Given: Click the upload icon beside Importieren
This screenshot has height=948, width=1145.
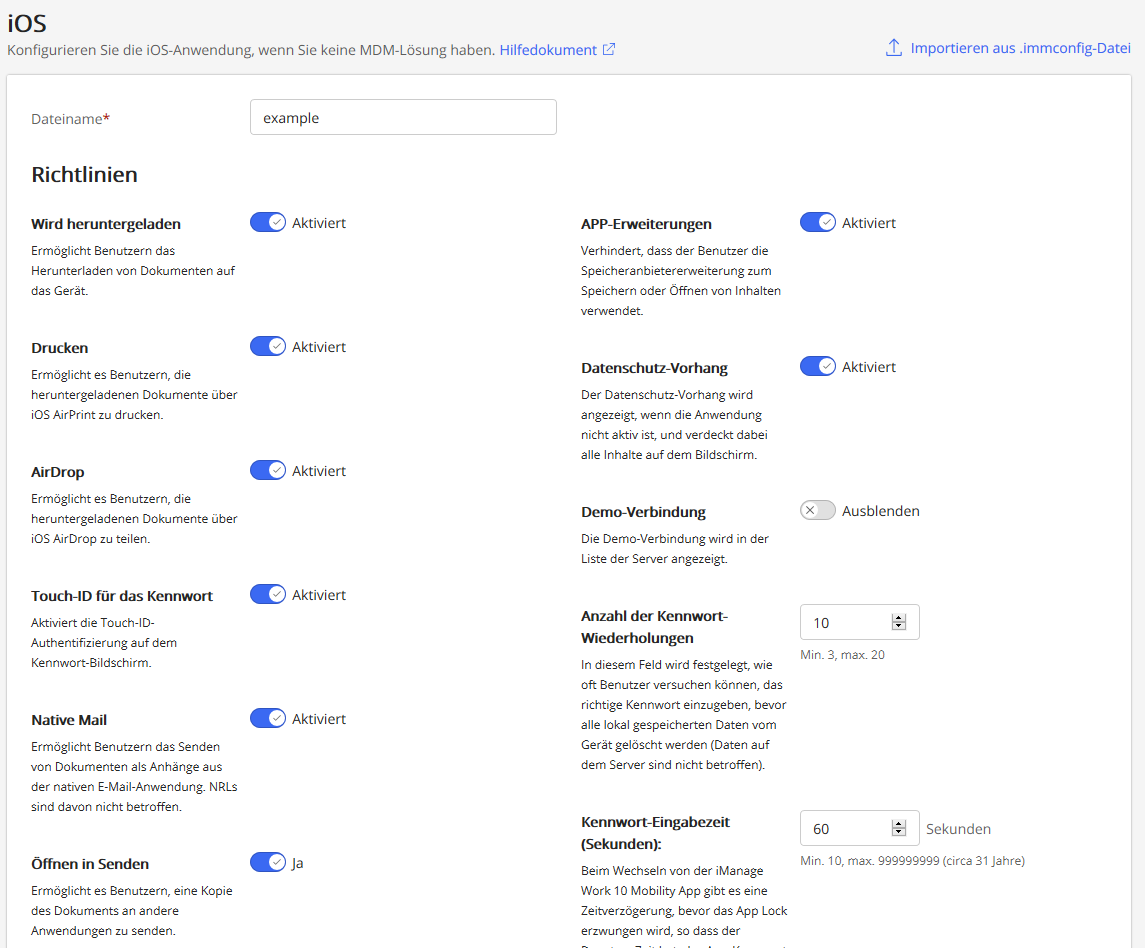Looking at the screenshot, I should (894, 48).
